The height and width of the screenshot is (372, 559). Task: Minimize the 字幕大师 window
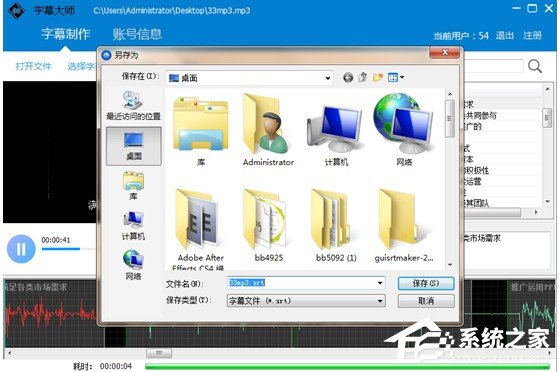click(516, 8)
